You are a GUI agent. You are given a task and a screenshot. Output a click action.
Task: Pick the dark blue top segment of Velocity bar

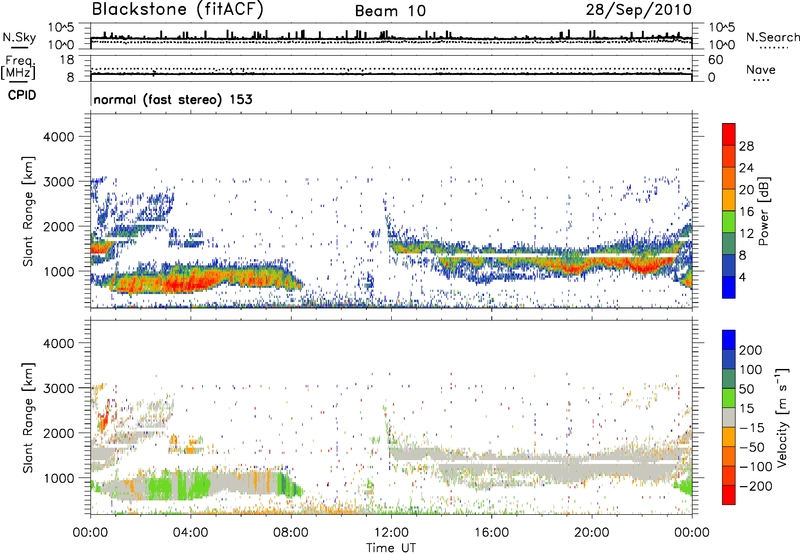tap(729, 340)
